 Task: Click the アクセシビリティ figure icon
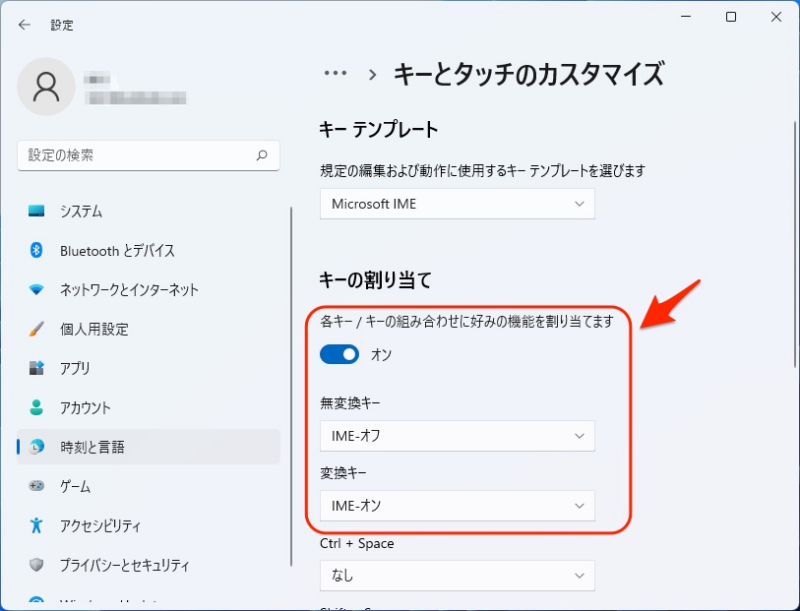[x=36, y=525]
